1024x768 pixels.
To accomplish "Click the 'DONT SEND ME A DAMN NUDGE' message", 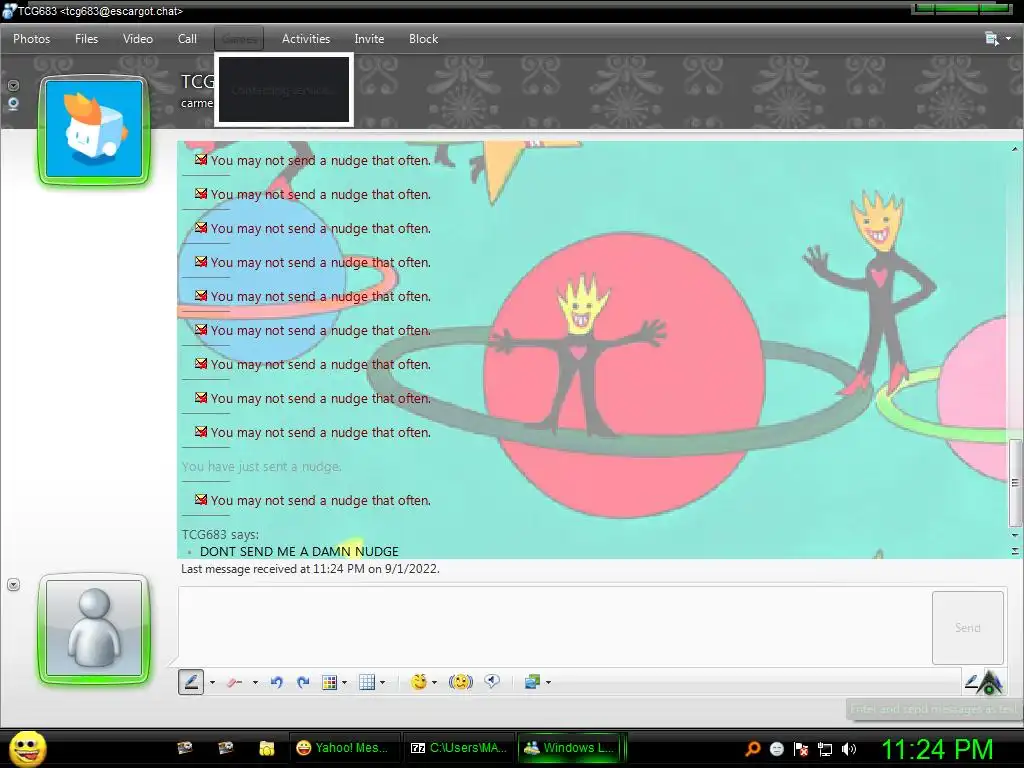I will (x=299, y=551).
